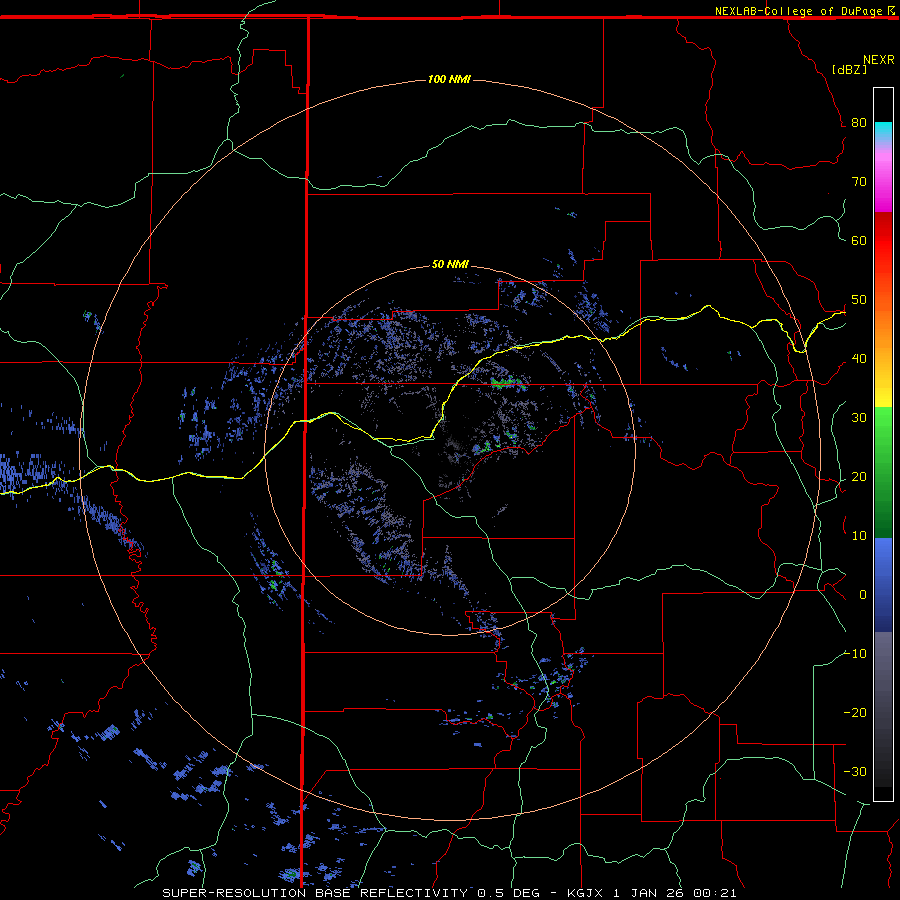
Task: Click the KGJX radar site identifier
Action: (585, 893)
